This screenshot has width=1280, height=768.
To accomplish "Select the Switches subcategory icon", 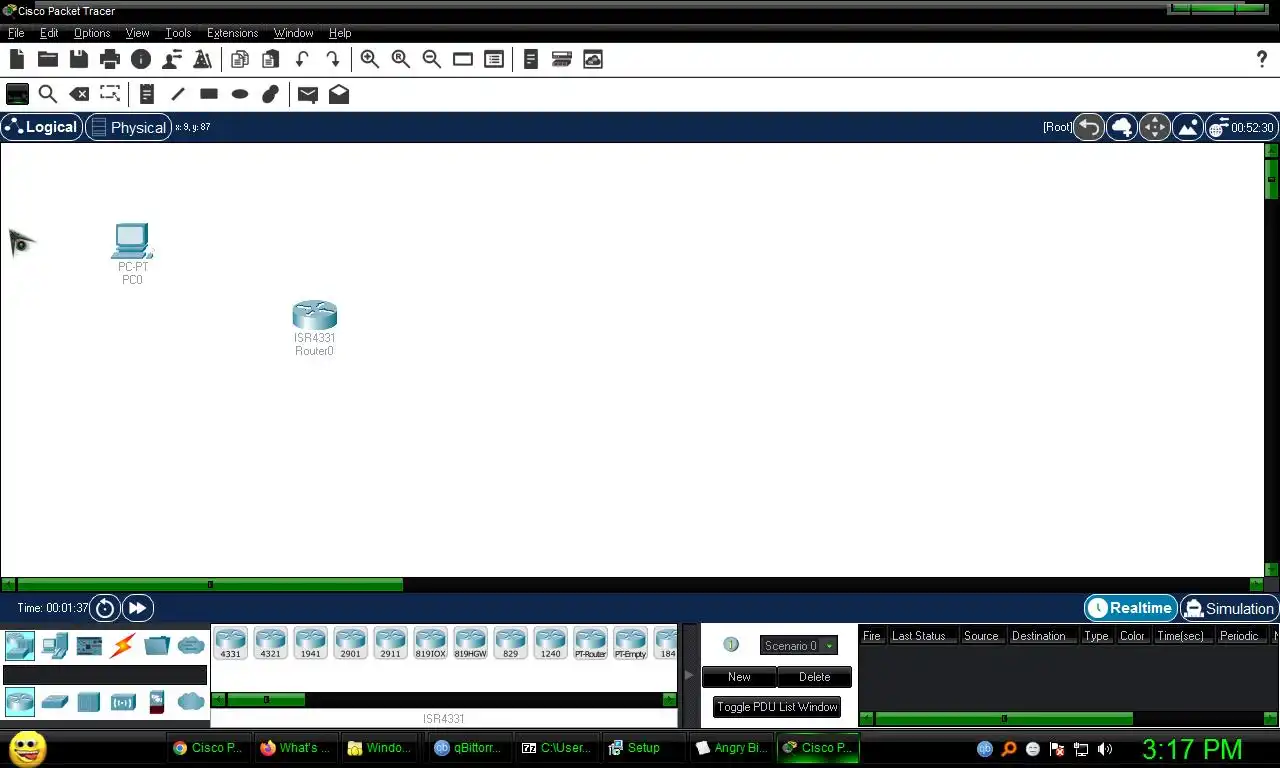I will [x=55, y=702].
